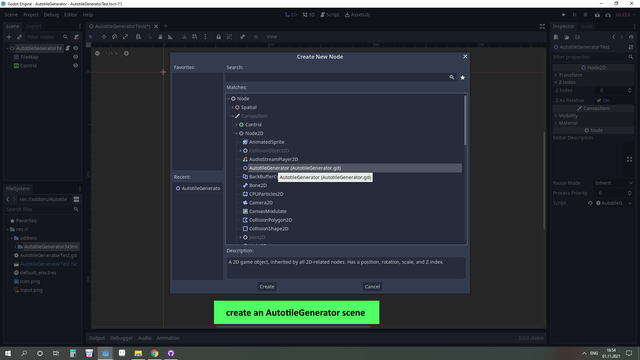The width and height of the screenshot is (640, 360).
Task: Switch to the Import tab
Action: point(33,26)
